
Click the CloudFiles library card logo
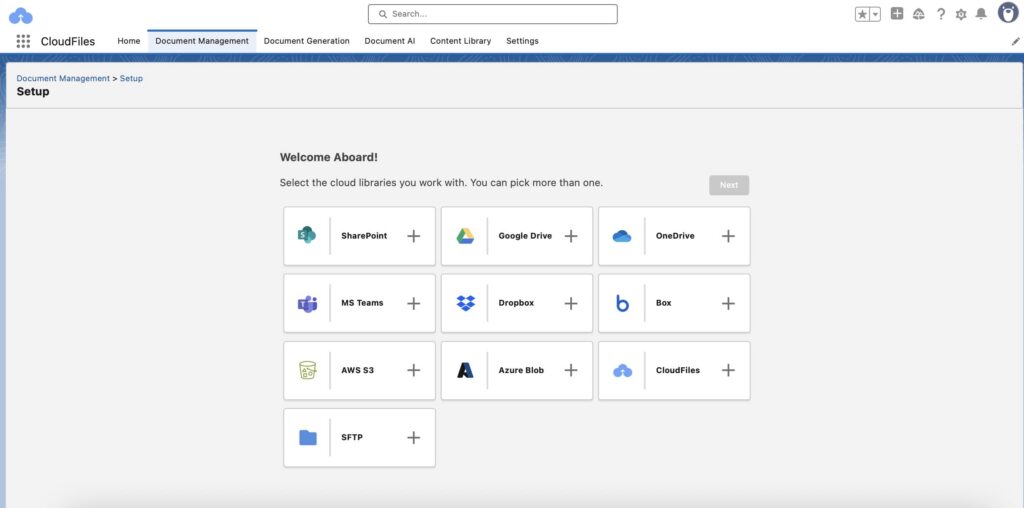tap(622, 371)
